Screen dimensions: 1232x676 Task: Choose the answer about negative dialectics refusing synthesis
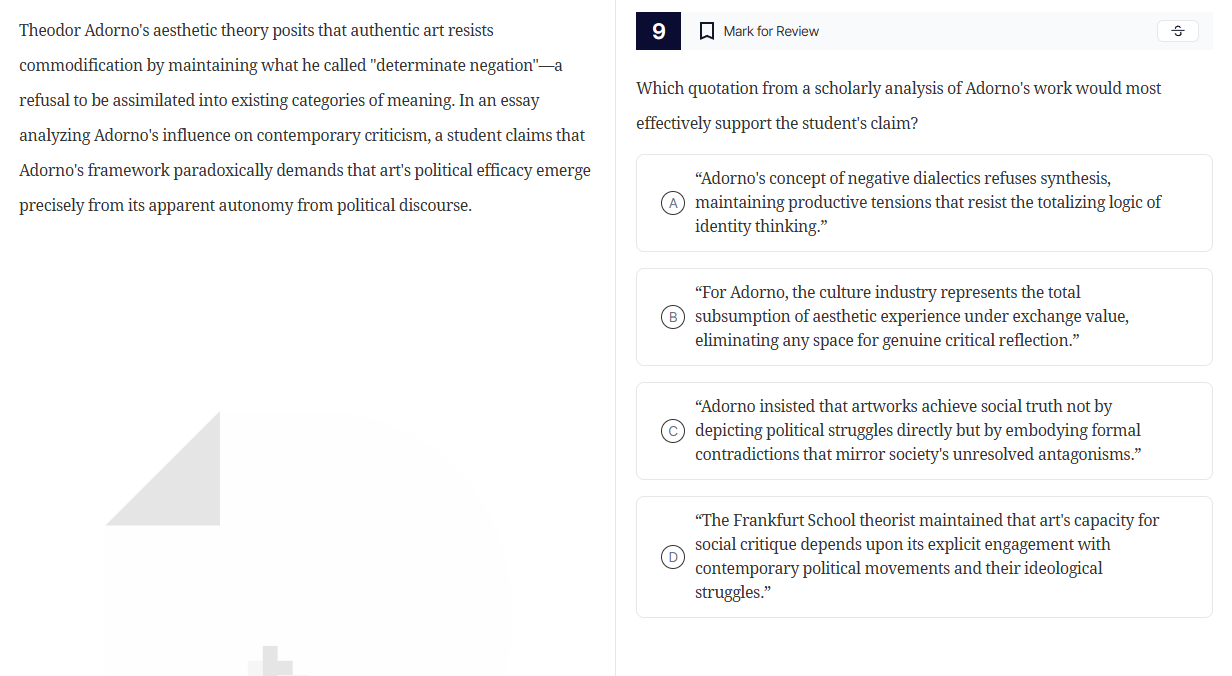[x=927, y=203]
